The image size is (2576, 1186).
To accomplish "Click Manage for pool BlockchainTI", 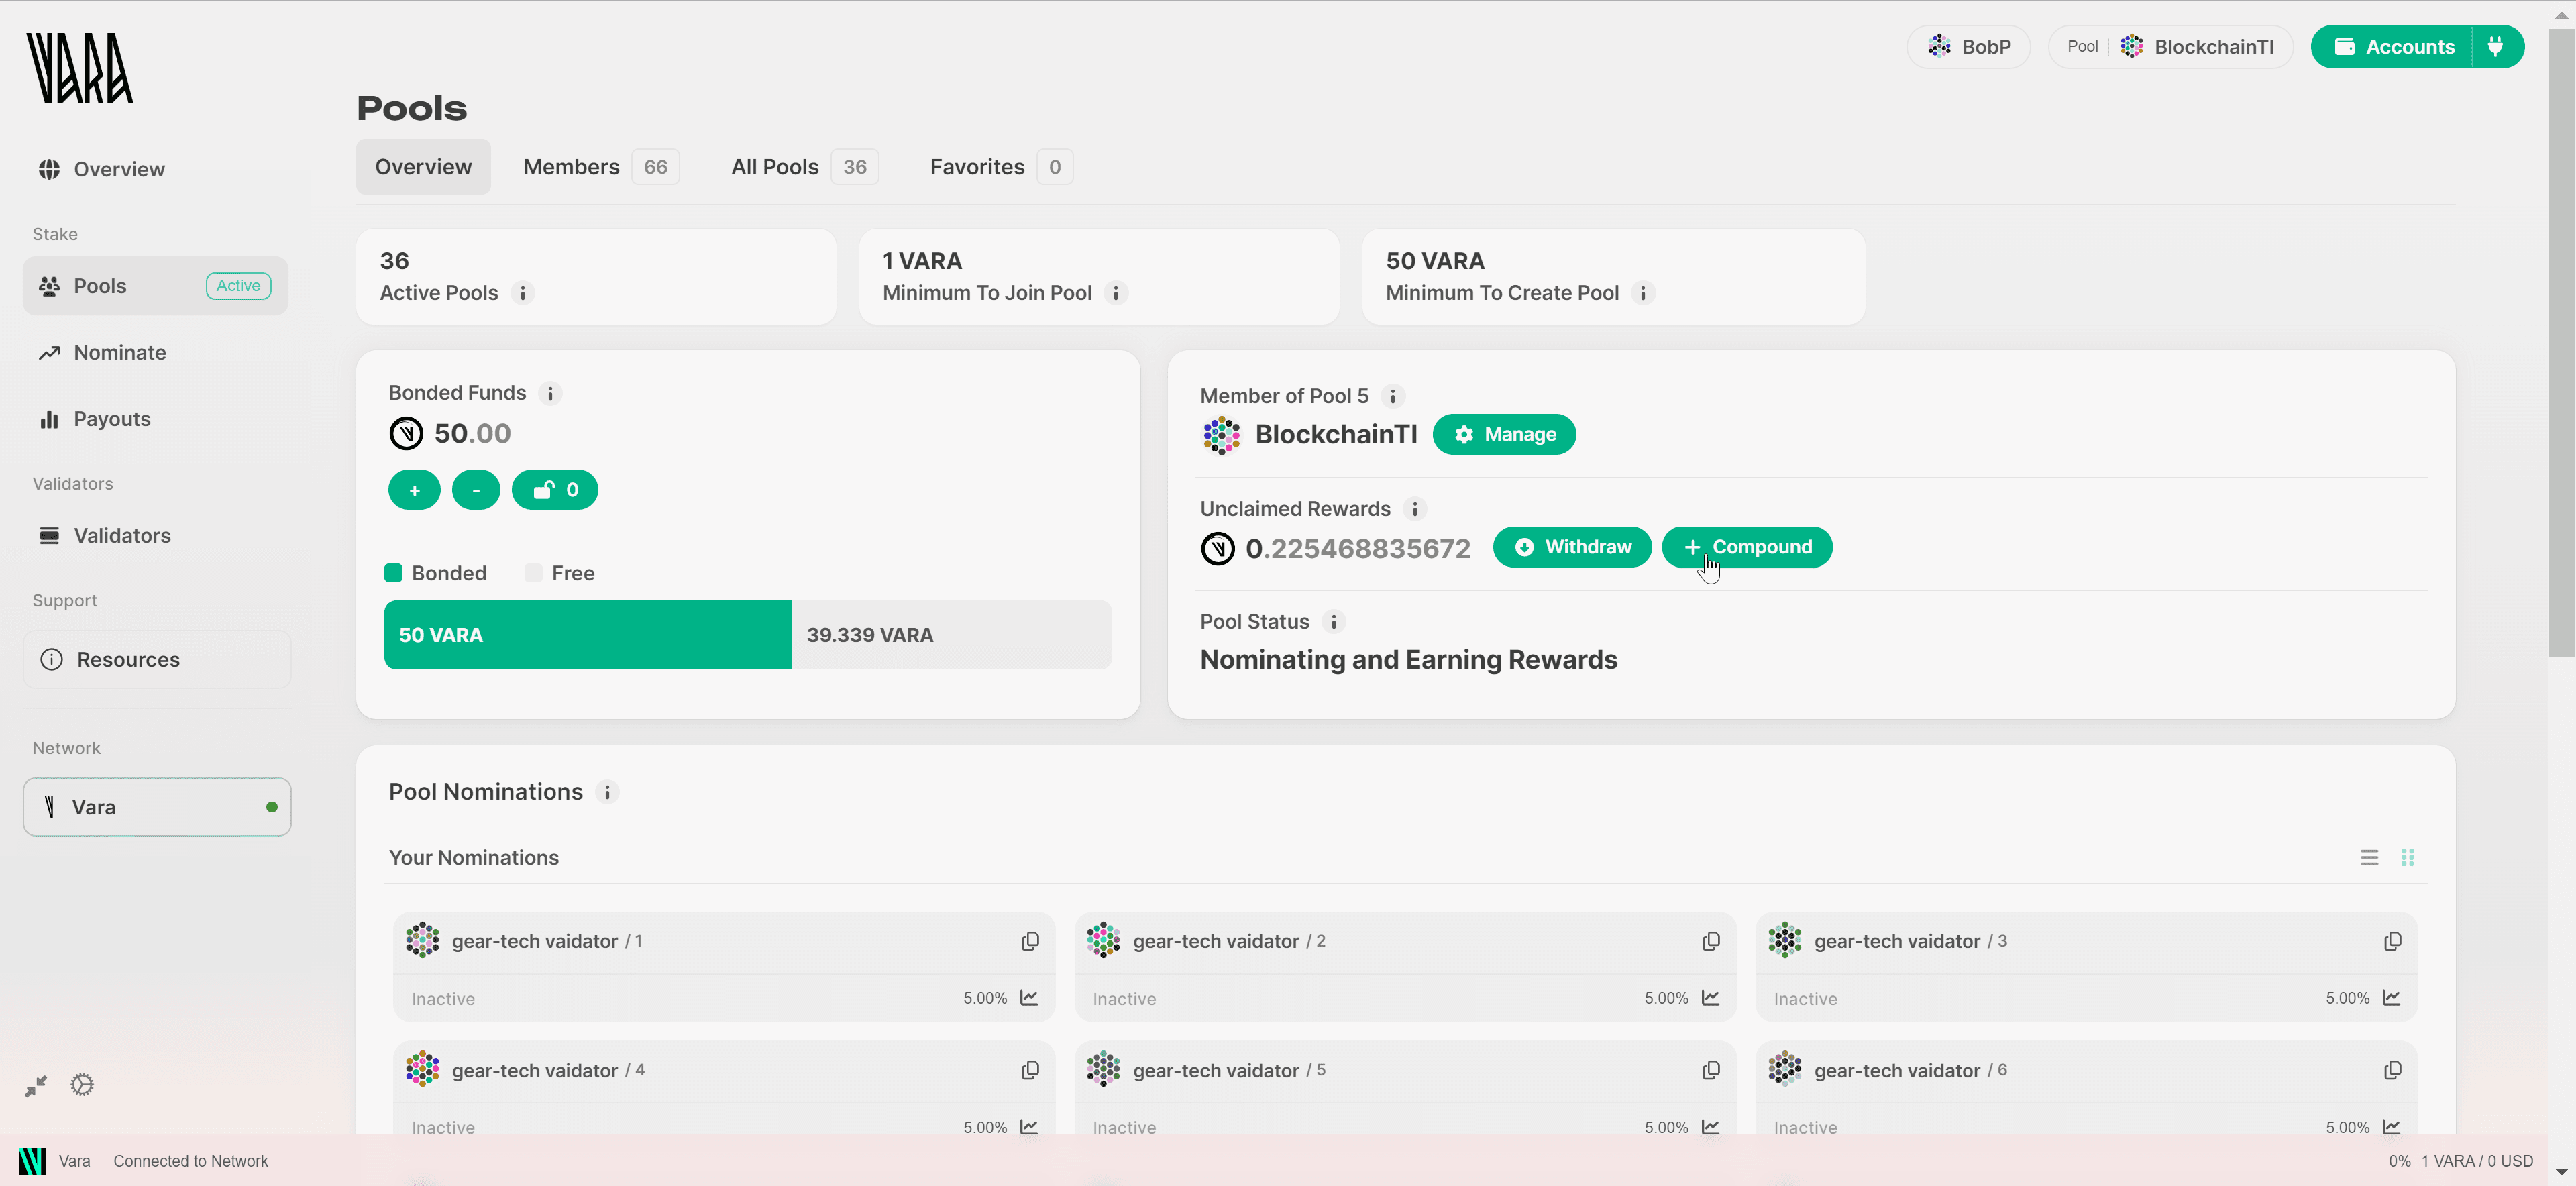I will click(x=1504, y=434).
